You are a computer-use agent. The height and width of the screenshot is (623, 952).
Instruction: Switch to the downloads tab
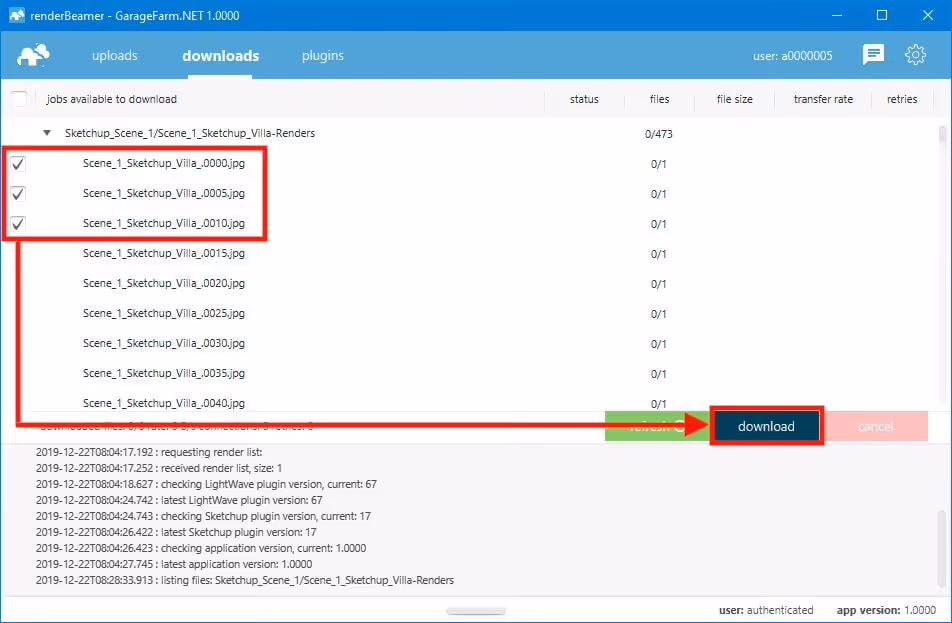click(220, 55)
